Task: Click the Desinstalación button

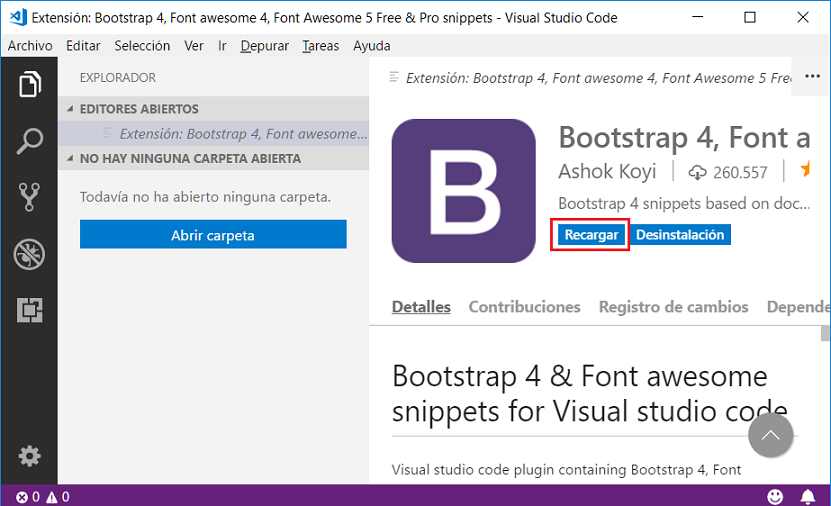Action: coord(680,235)
